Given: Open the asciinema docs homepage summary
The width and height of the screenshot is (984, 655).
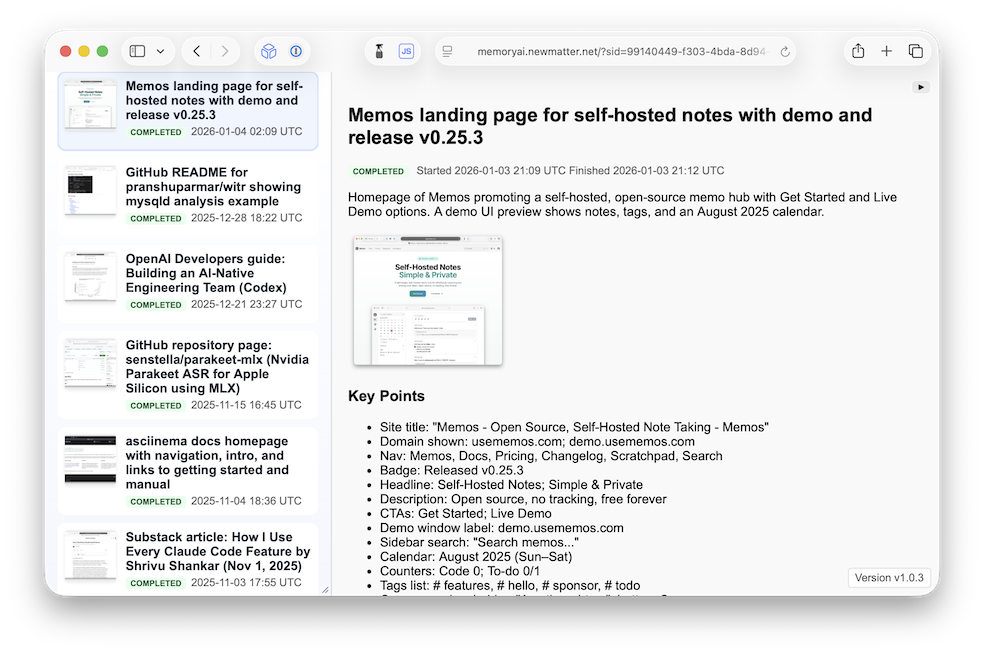Looking at the screenshot, I should click(188, 465).
